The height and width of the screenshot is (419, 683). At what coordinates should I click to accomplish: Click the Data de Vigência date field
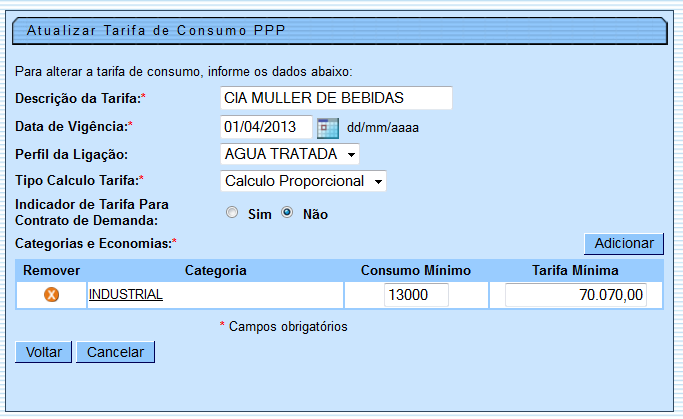[265, 128]
